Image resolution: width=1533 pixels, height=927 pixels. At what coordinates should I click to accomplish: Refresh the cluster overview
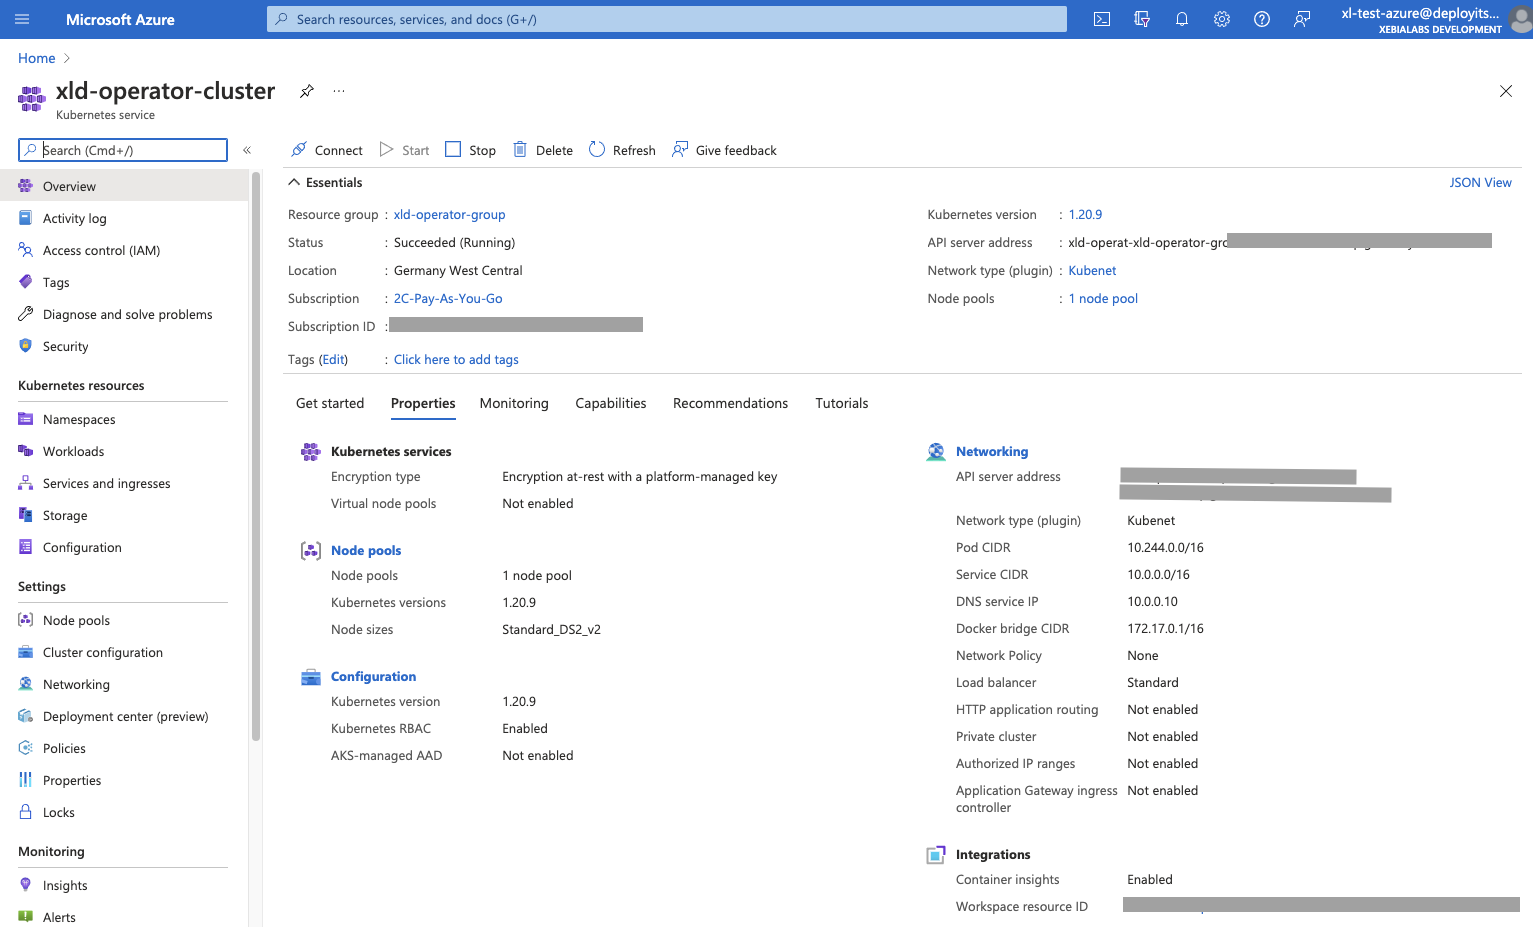point(622,150)
